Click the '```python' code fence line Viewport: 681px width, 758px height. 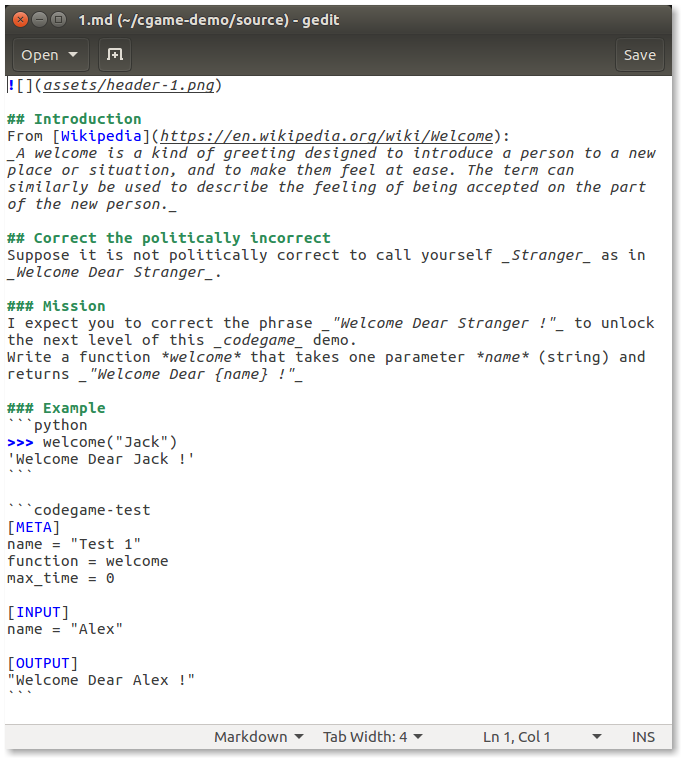47,425
